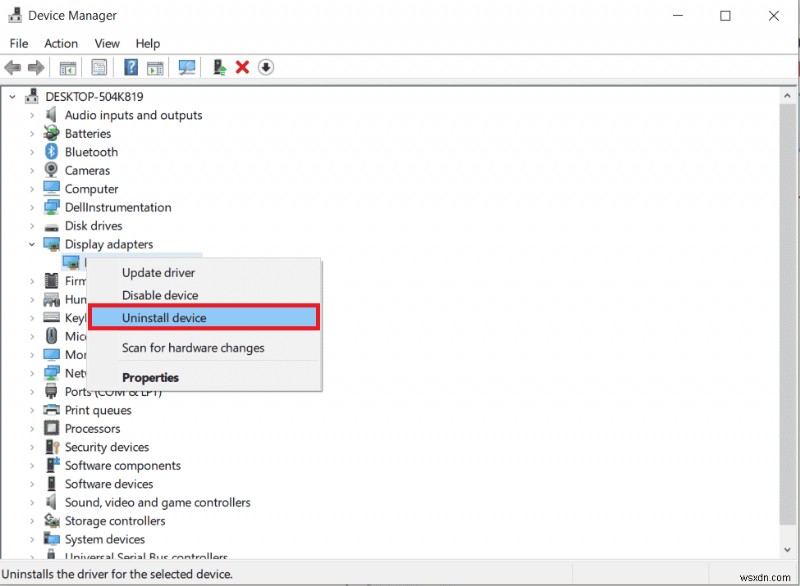800x586 pixels.
Task: Click the Forward navigation arrow
Action: [x=37, y=67]
